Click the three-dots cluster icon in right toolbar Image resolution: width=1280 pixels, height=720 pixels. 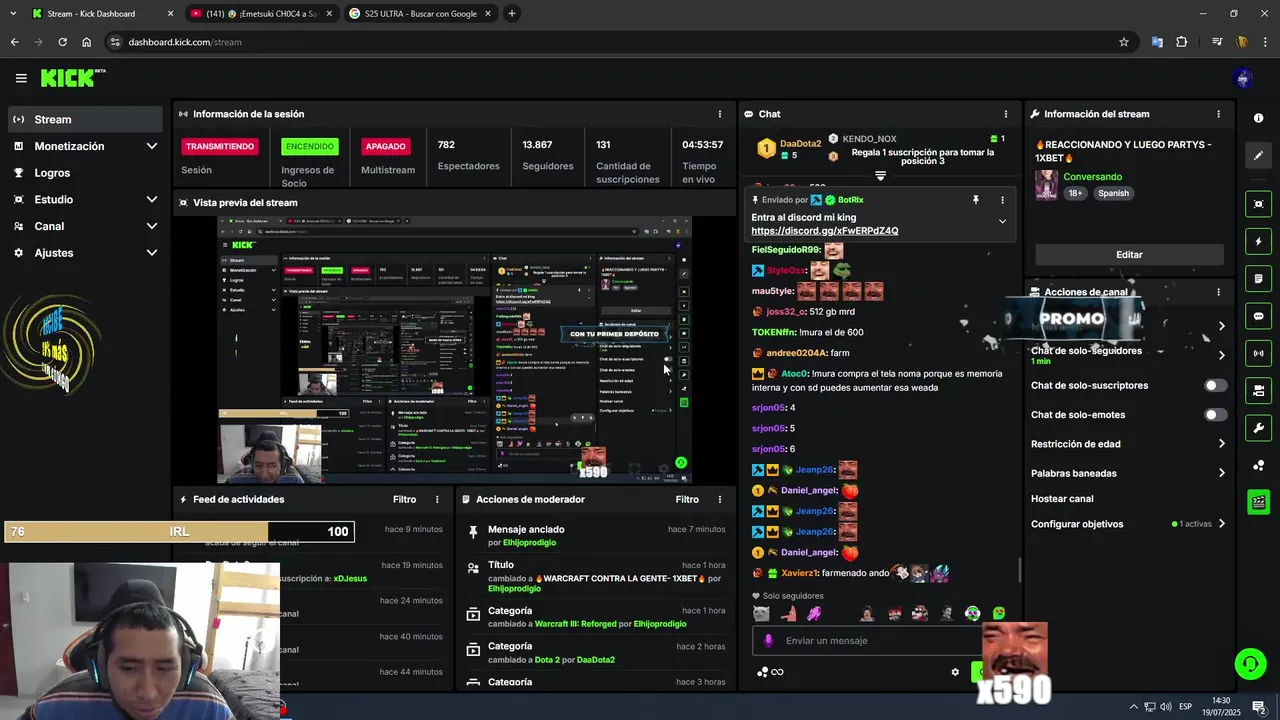pyautogui.click(x=1258, y=465)
